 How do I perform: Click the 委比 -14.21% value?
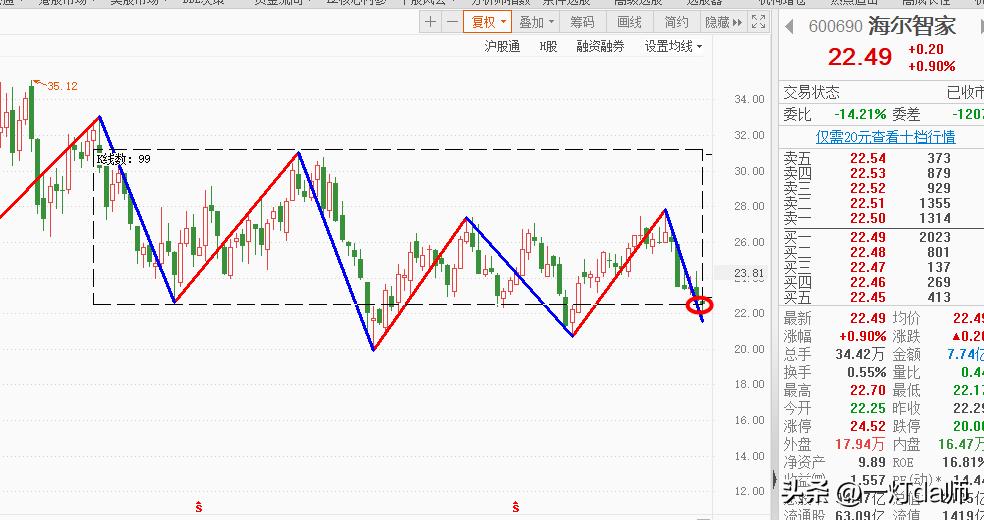[860, 114]
